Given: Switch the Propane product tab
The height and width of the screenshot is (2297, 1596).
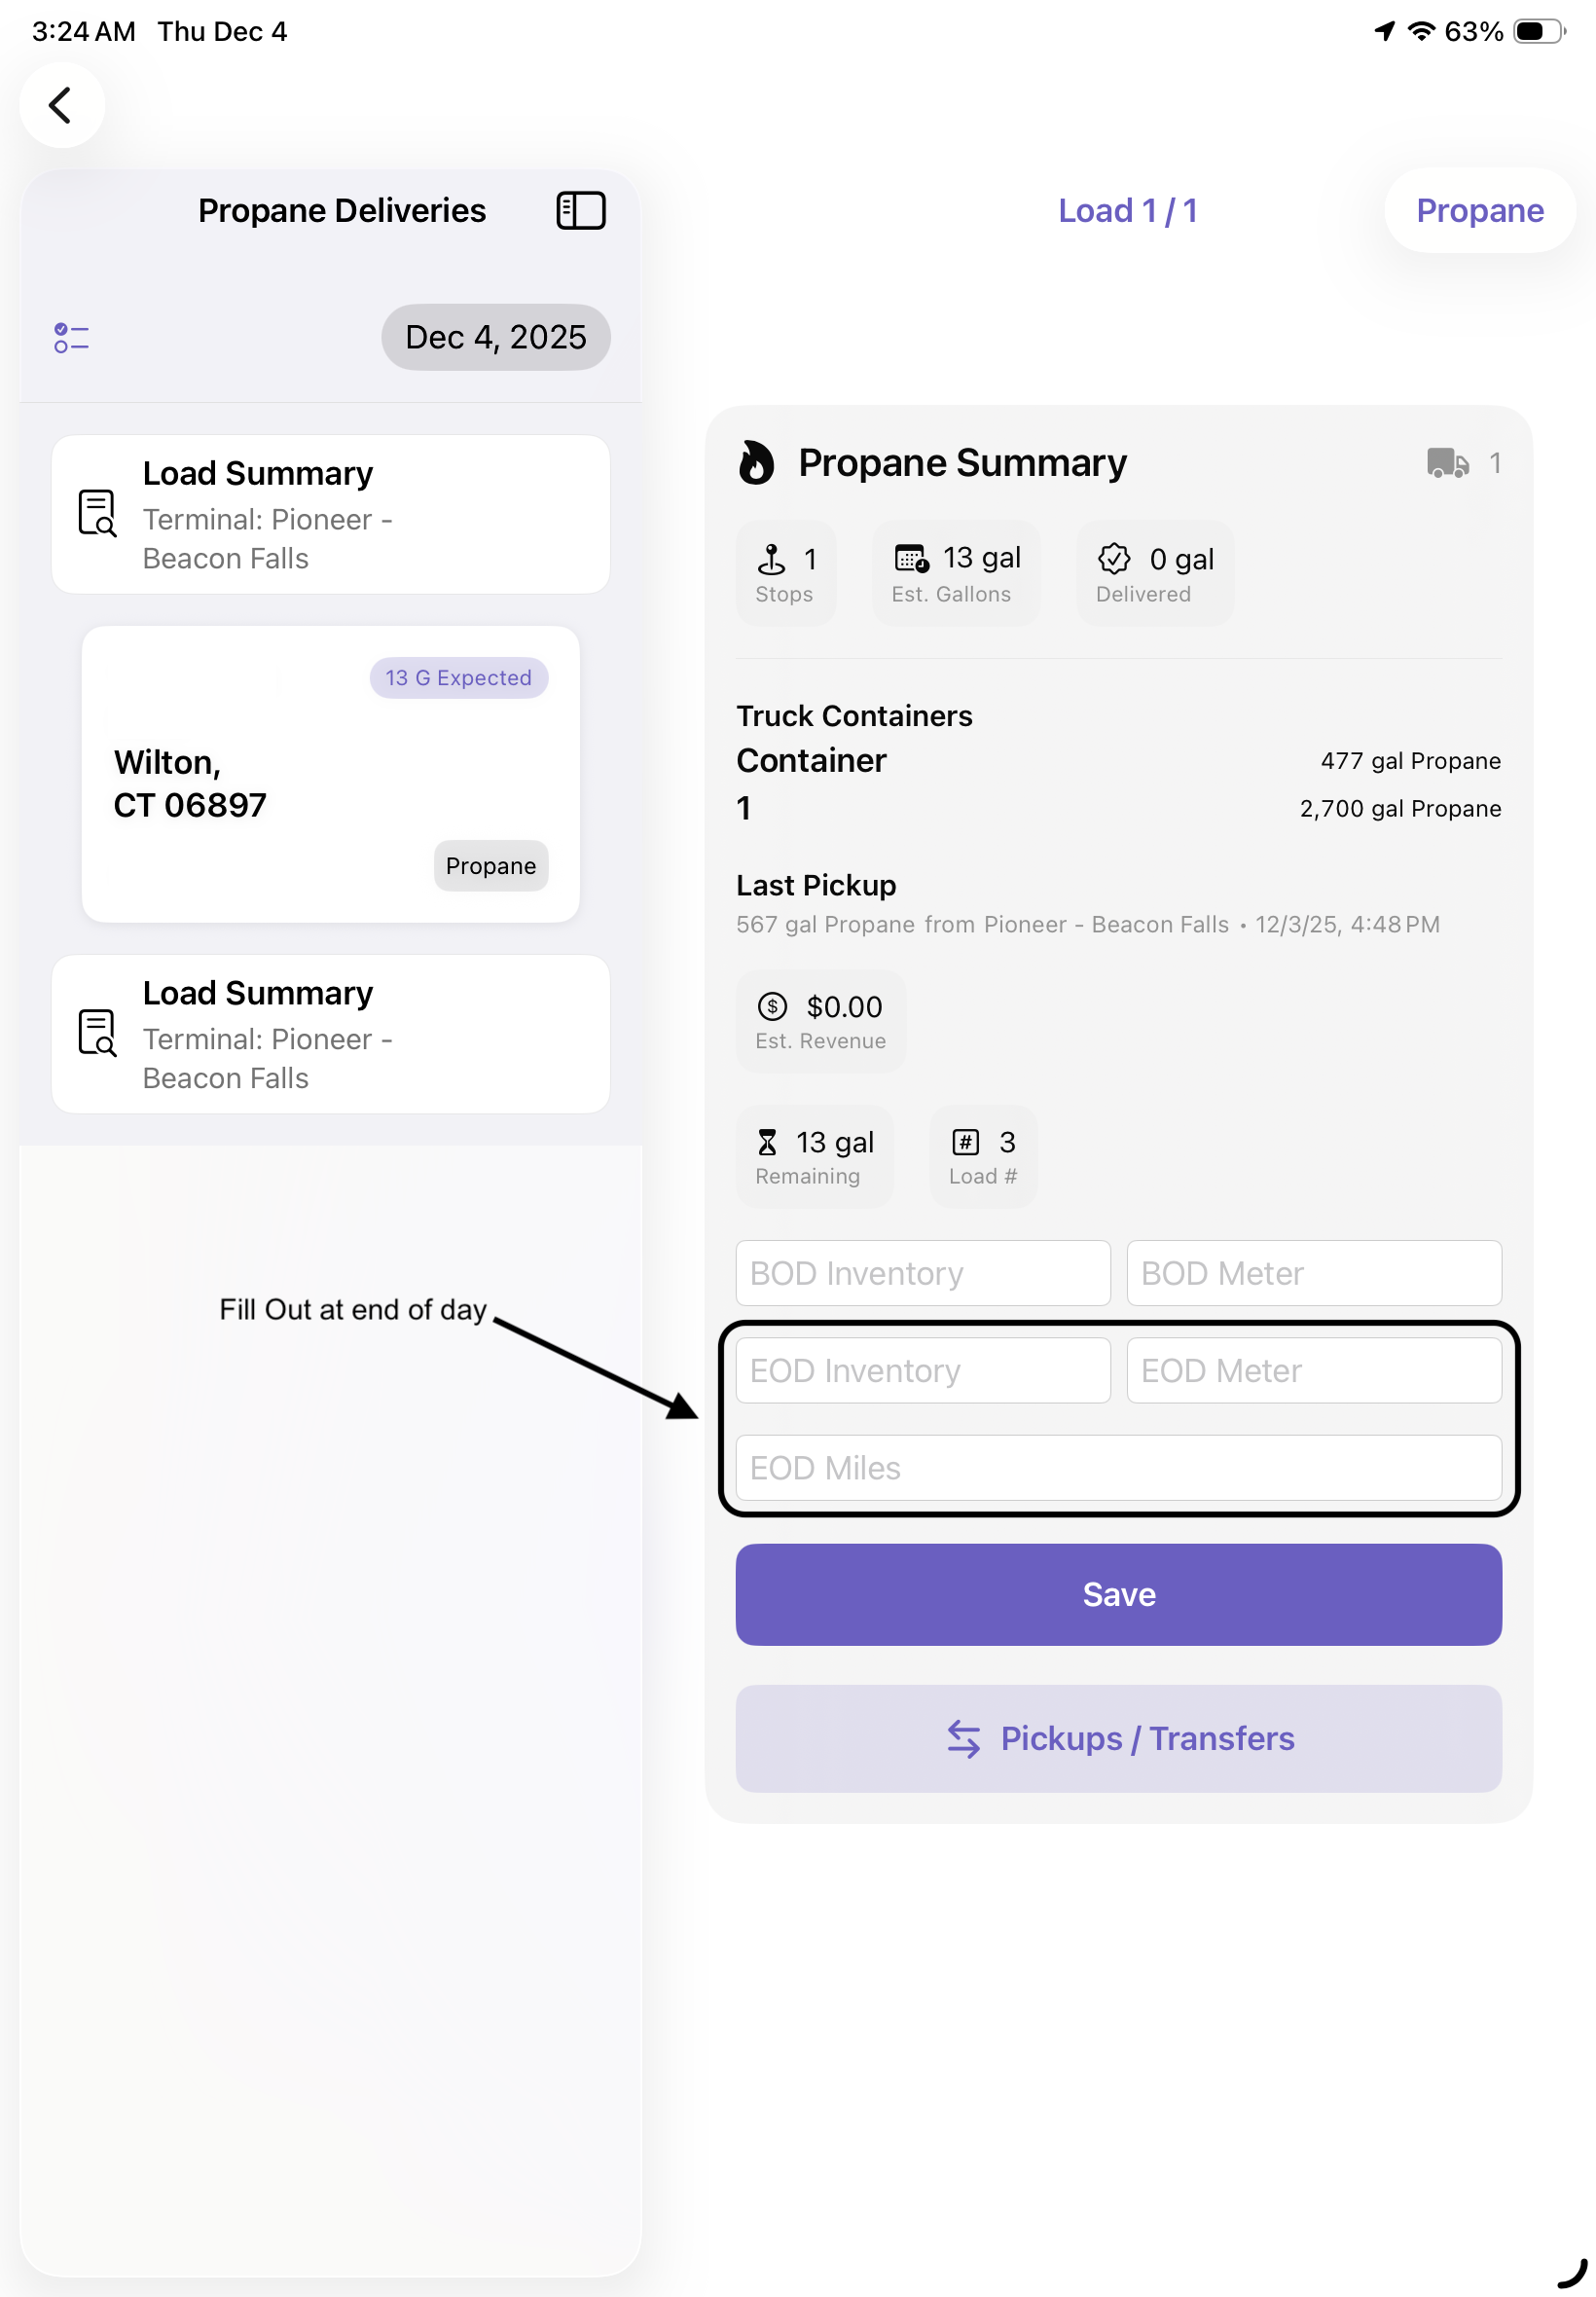Looking at the screenshot, I should pyautogui.click(x=1479, y=211).
